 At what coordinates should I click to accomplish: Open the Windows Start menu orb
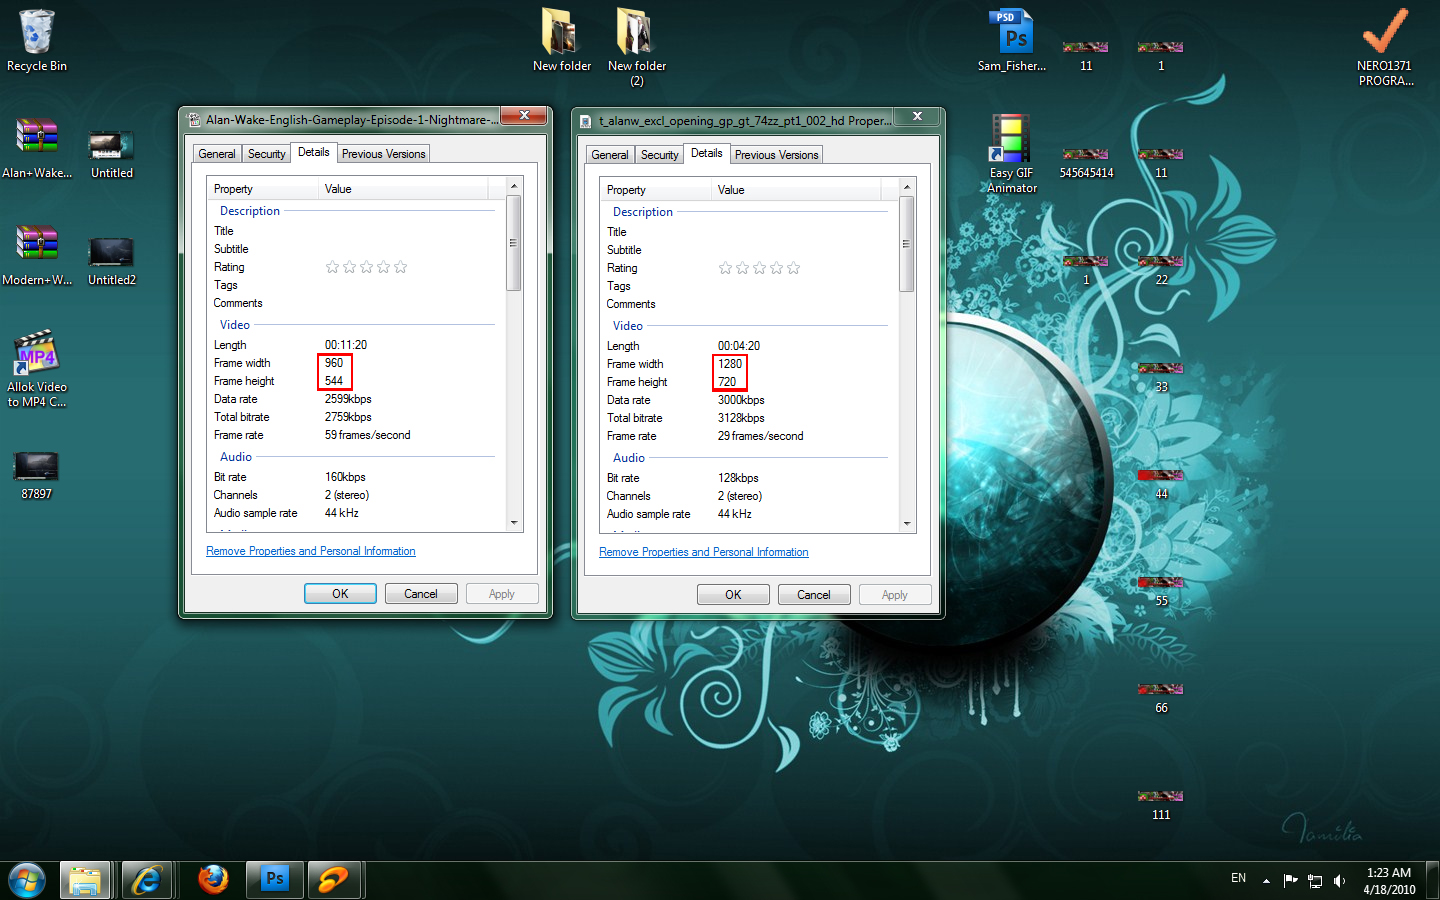[x=27, y=880]
